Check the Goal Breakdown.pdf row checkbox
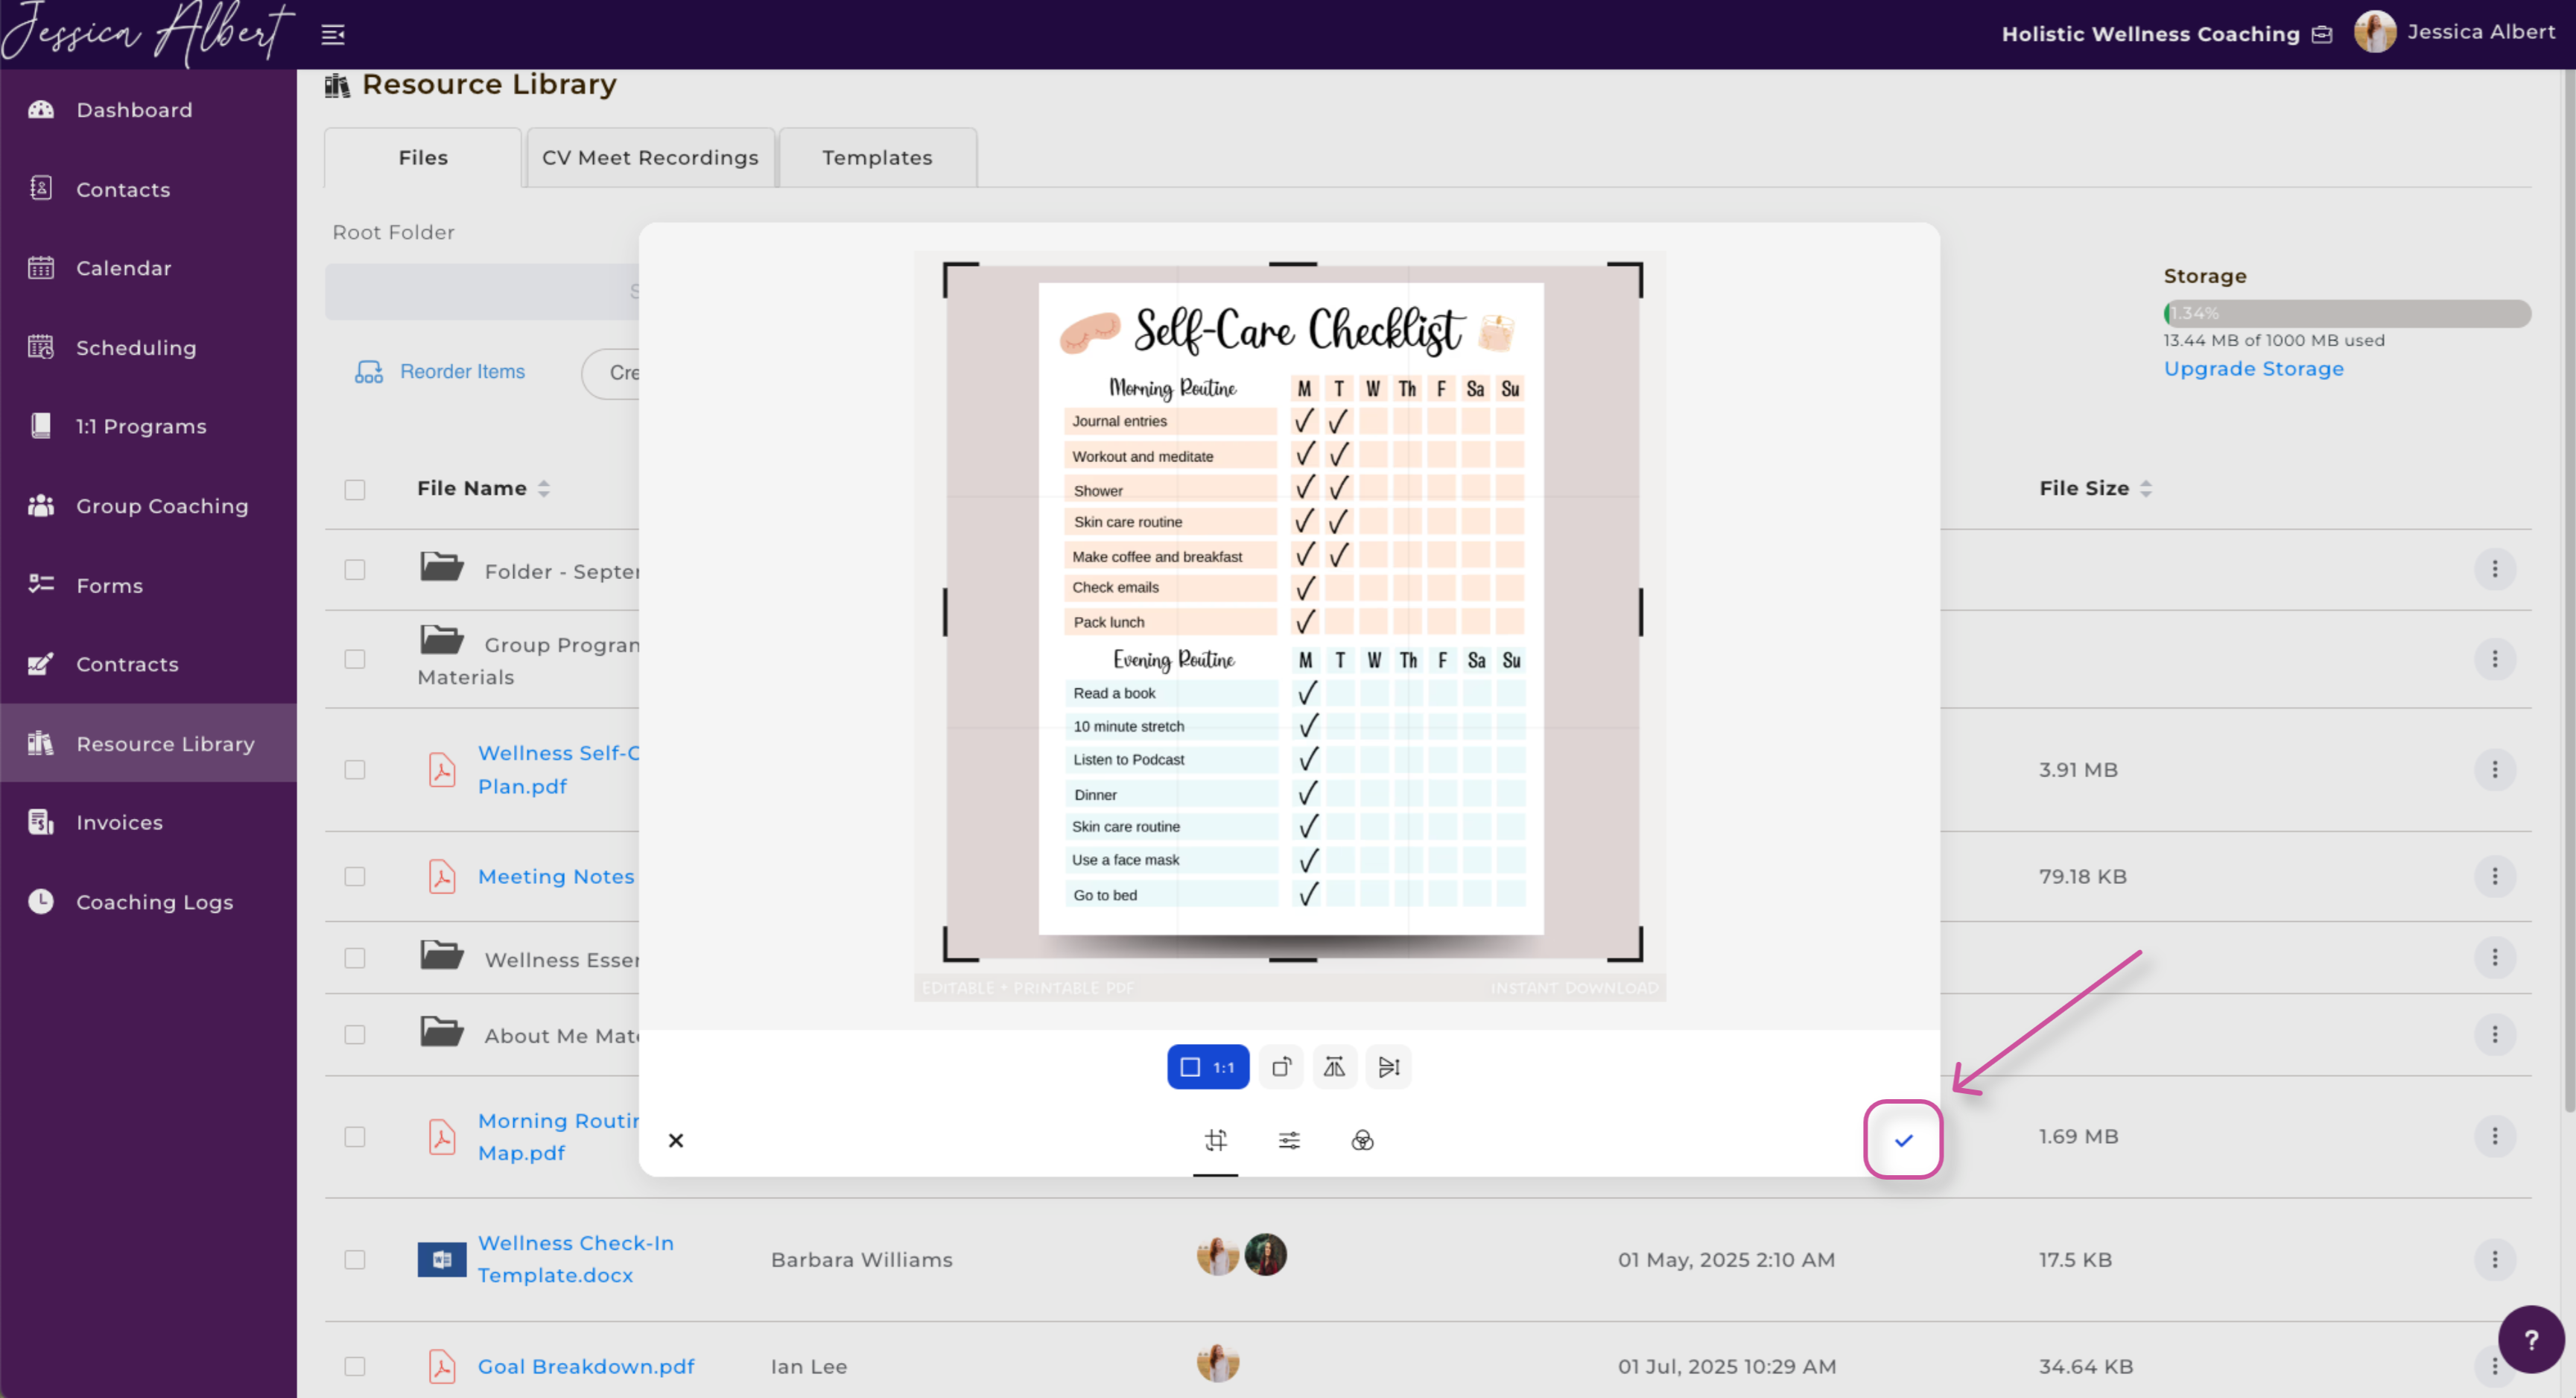The image size is (2576, 1398). point(355,1366)
